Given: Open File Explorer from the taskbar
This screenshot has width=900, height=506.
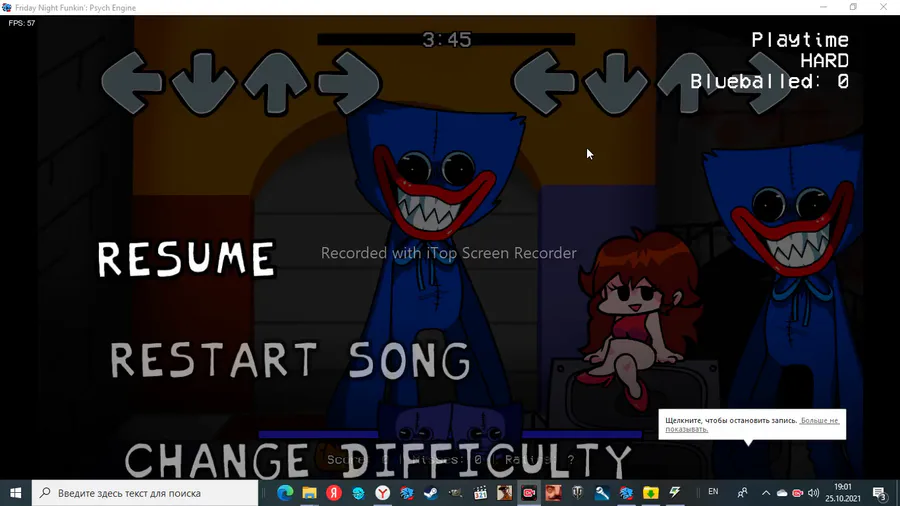Looking at the screenshot, I should point(309,493).
